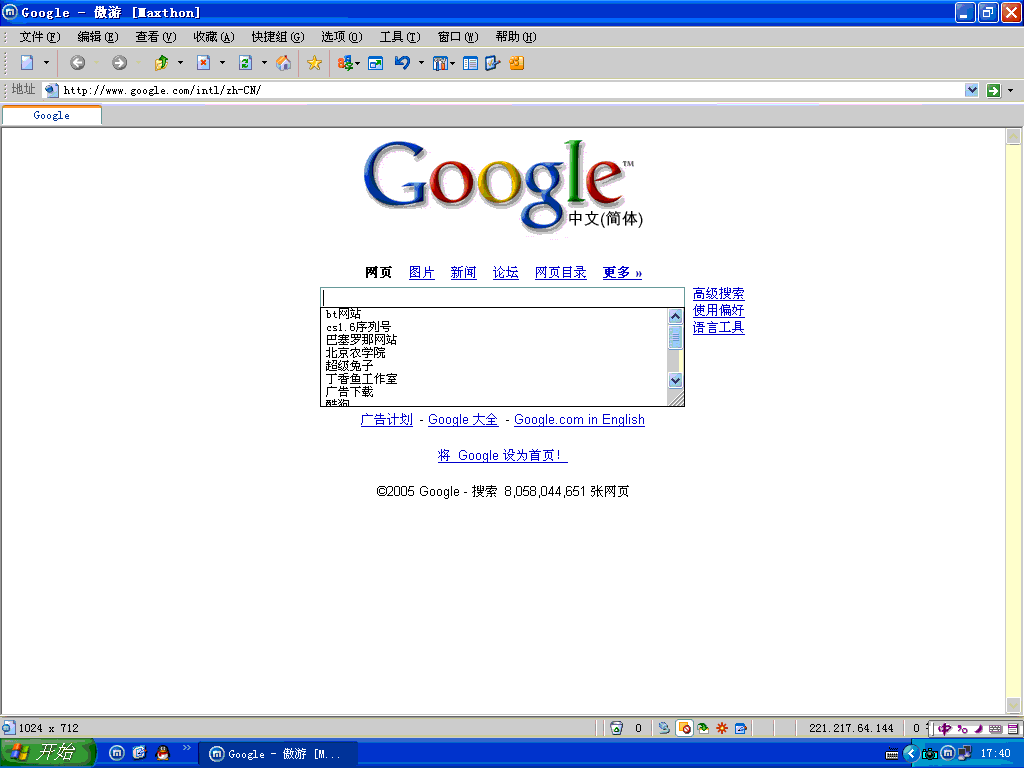Expand the New page dropdown arrow
Screen dimensions: 1024x768
pyautogui.click(x=46, y=63)
